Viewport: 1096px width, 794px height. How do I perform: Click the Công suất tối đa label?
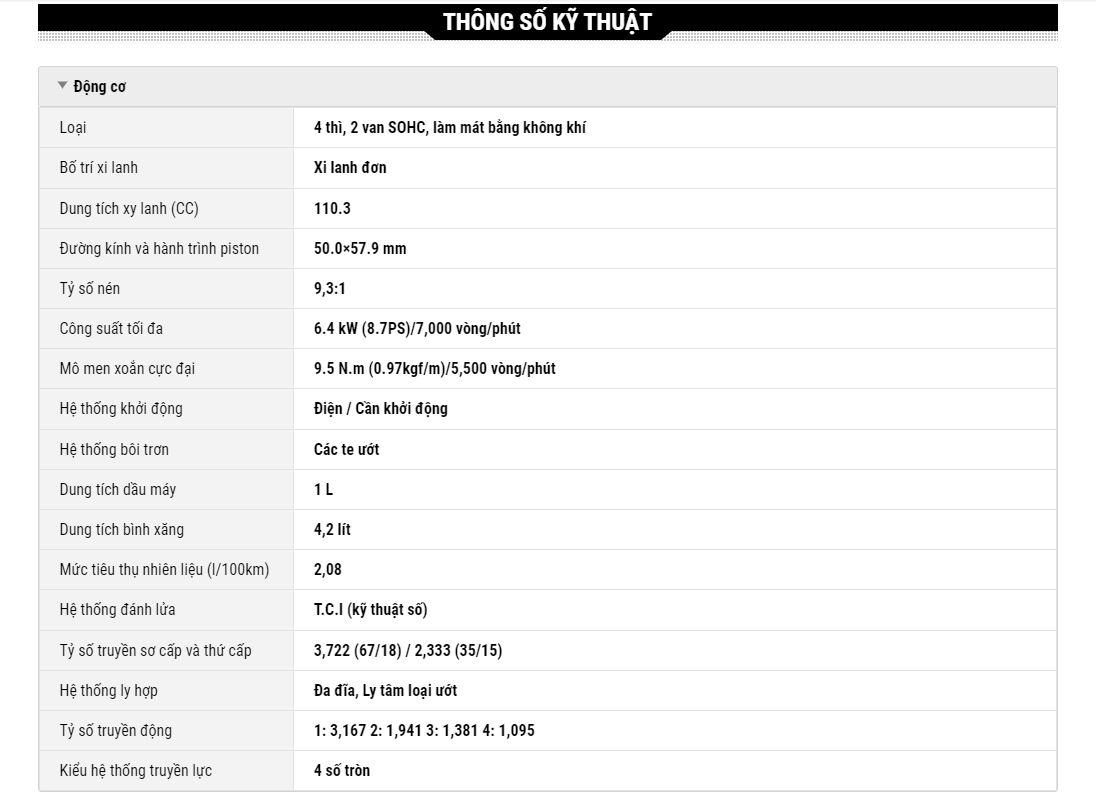tap(111, 329)
